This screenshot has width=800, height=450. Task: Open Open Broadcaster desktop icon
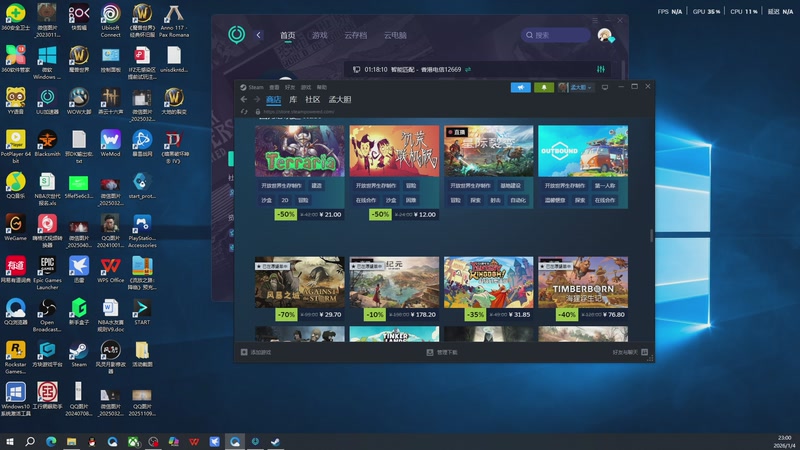pyautogui.click(x=47, y=315)
